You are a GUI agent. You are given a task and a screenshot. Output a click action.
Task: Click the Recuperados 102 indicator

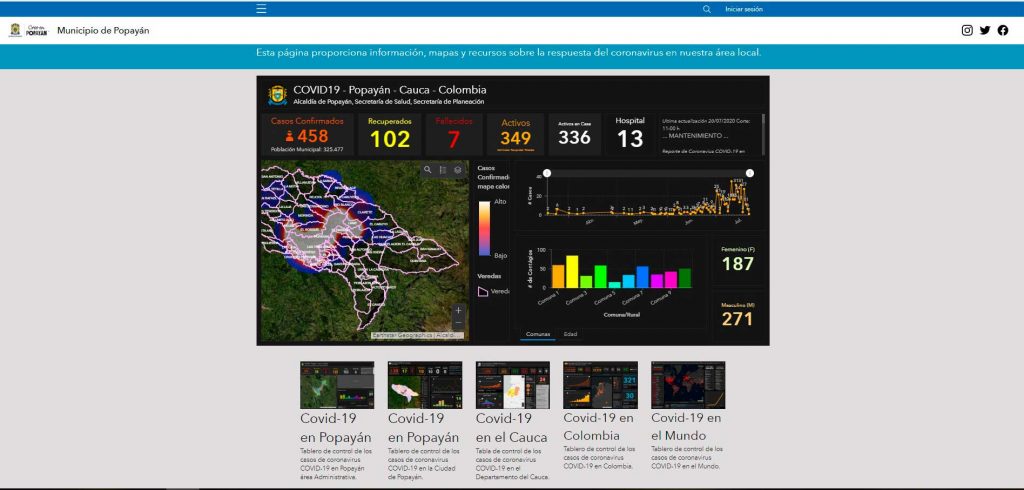pos(390,135)
